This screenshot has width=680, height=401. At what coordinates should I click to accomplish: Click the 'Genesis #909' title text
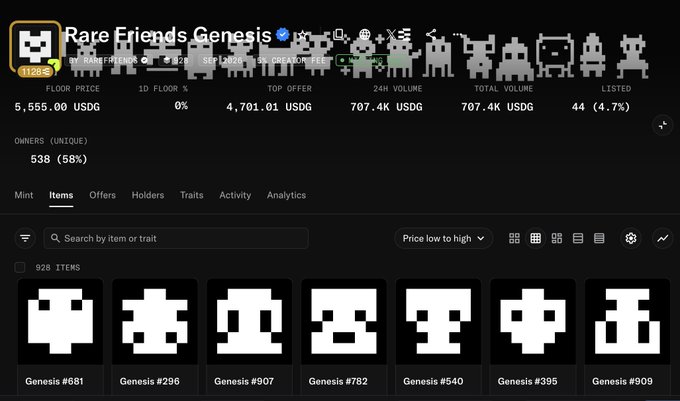(x=622, y=381)
